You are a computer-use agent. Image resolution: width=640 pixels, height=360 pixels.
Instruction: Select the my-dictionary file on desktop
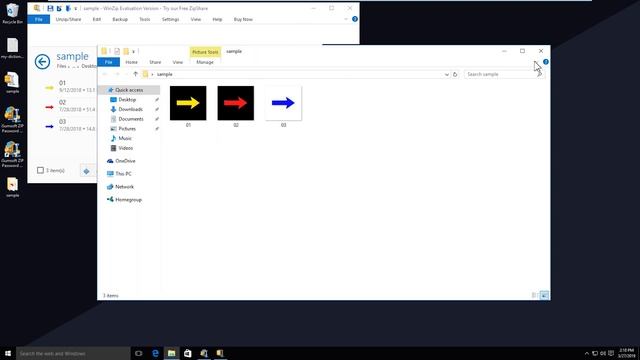[x=12, y=48]
